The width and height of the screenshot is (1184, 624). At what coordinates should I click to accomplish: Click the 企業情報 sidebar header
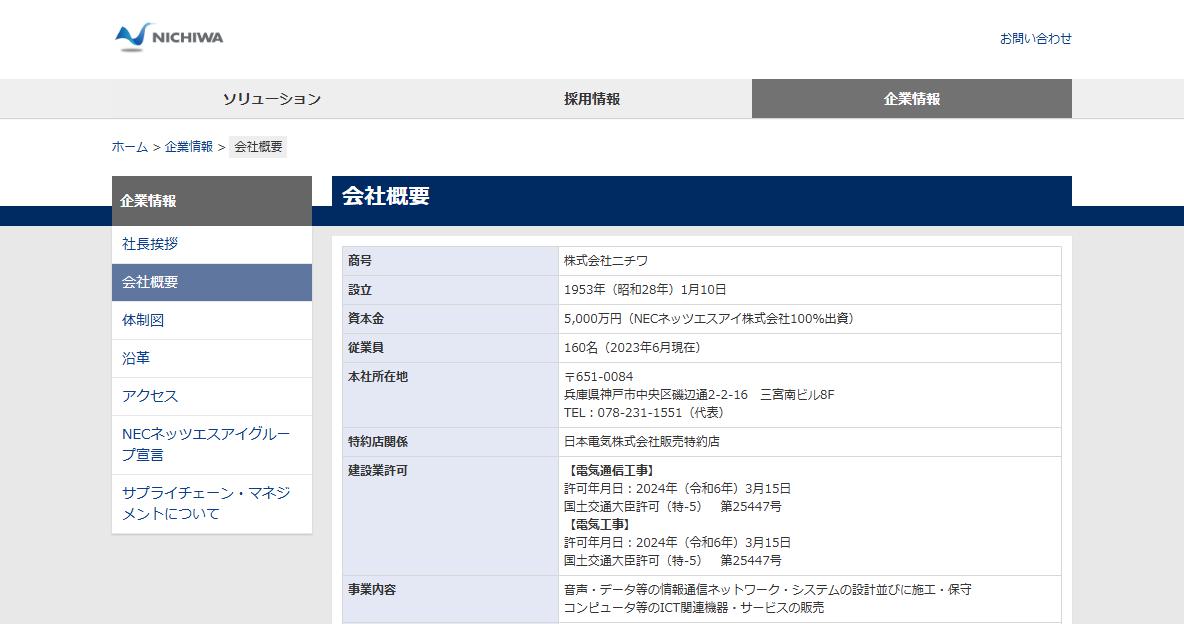(x=211, y=201)
